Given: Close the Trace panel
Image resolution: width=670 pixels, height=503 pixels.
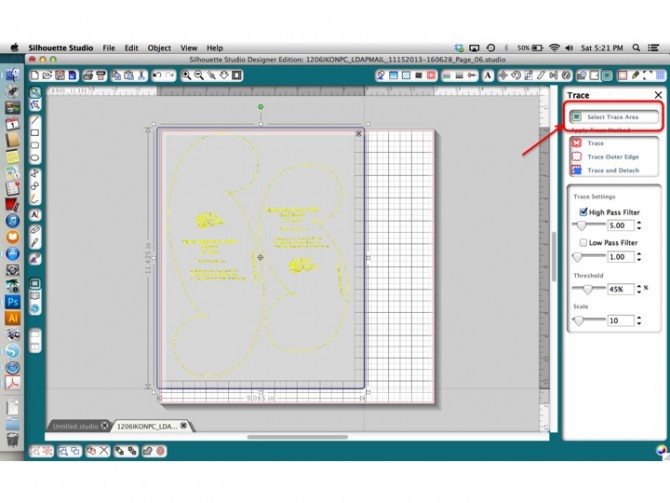Looking at the screenshot, I should pyautogui.click(x=658, y=95).
